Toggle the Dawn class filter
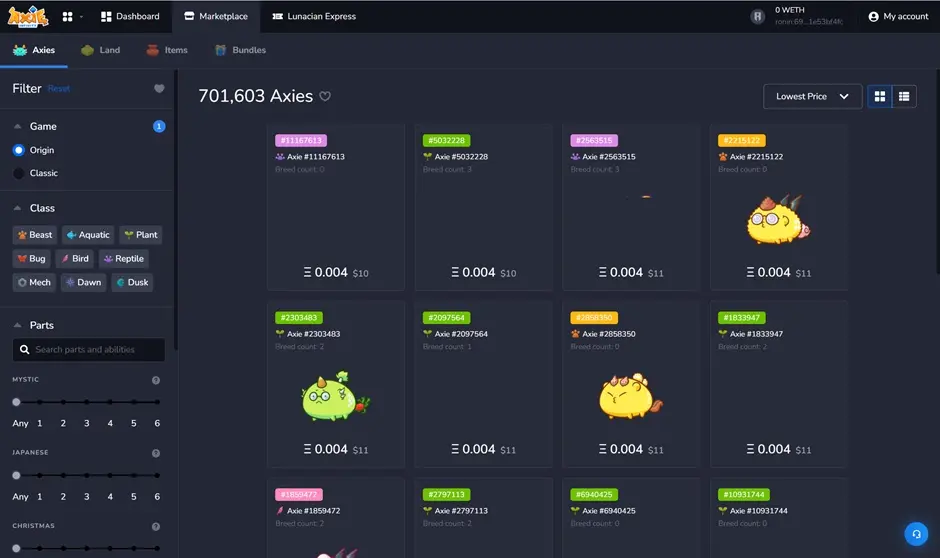The image size is (940, 558). (x=83, y=282)
